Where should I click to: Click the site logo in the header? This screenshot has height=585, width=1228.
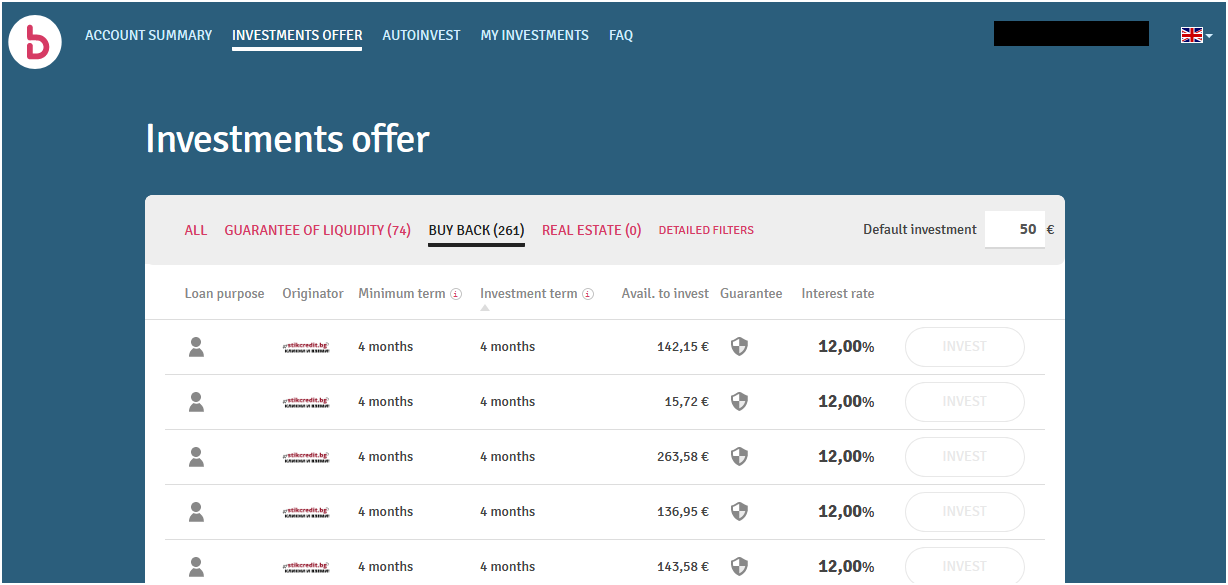pos(35,42)
